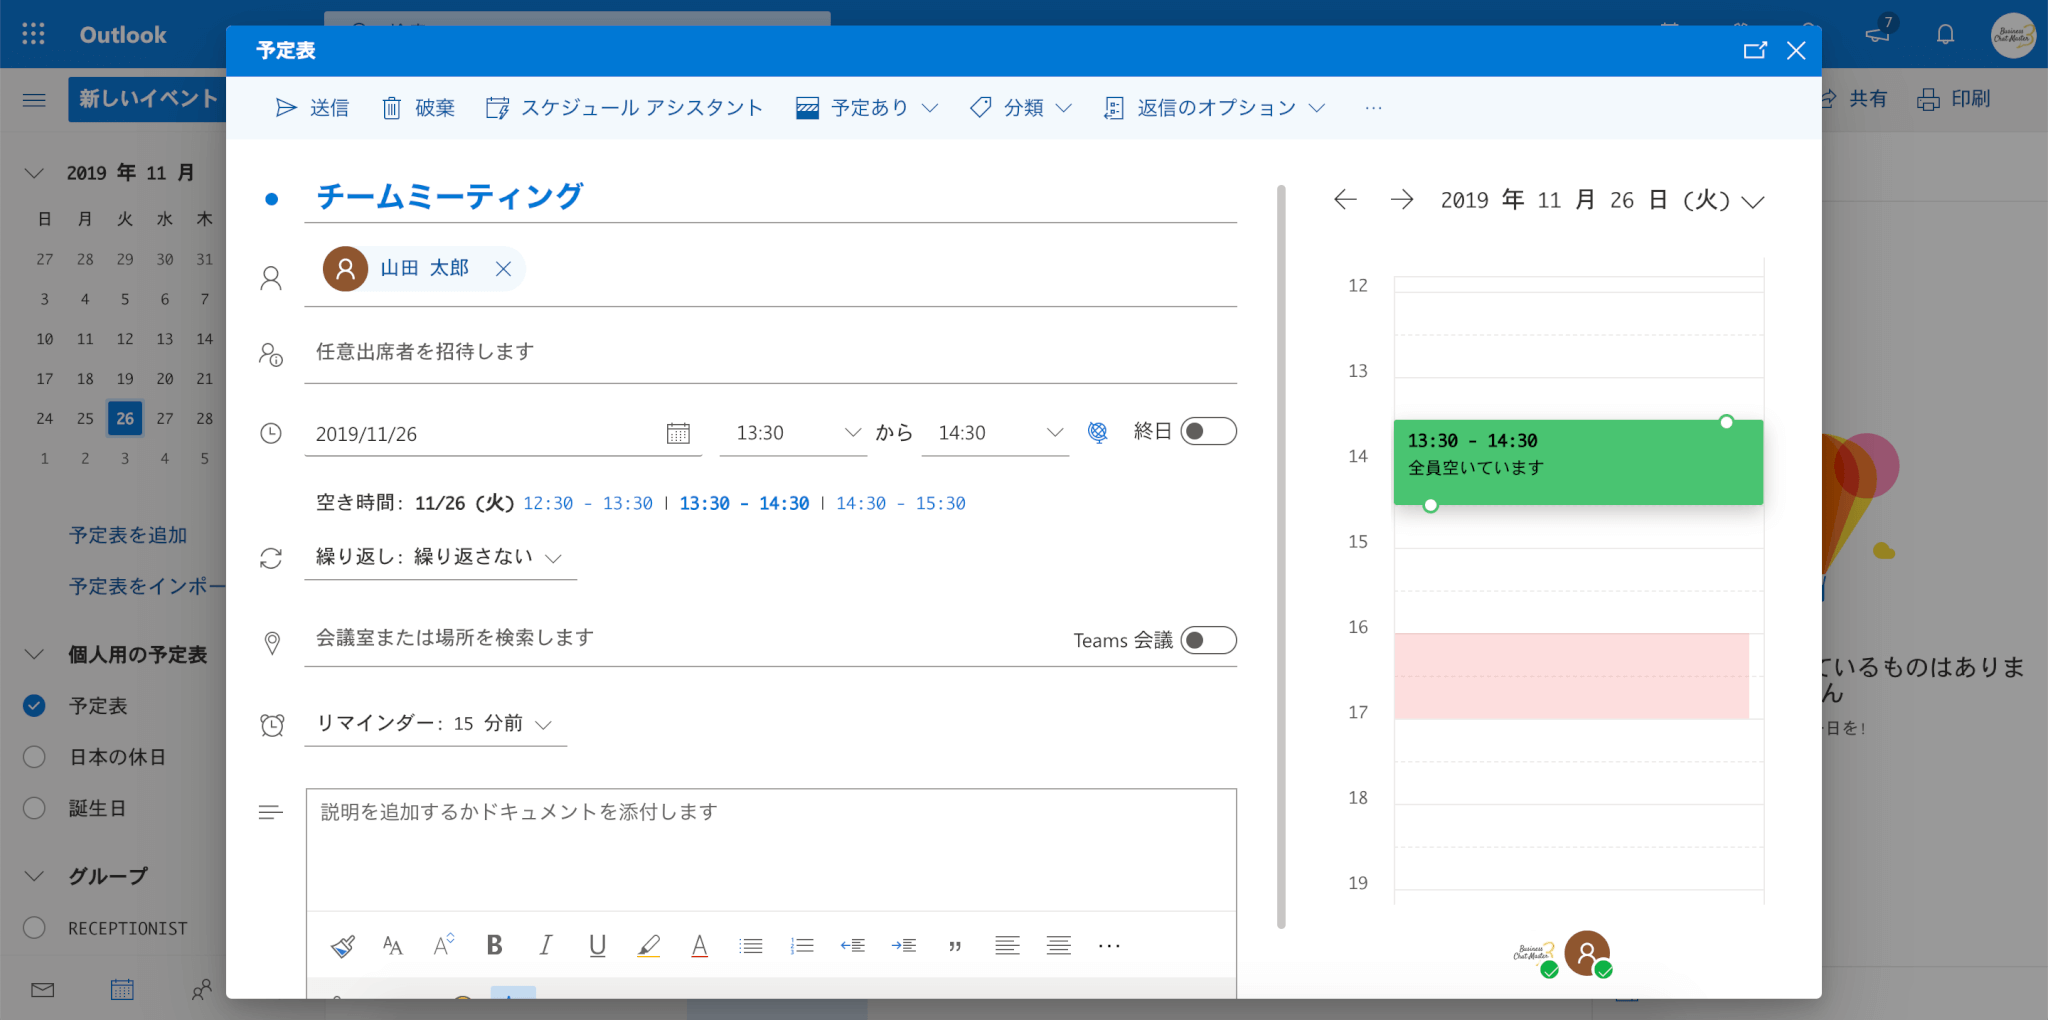Image resolution: width=2048 pixels, height=1020 pixels.
Task: Click the font color icon
Action: (699, 945)
